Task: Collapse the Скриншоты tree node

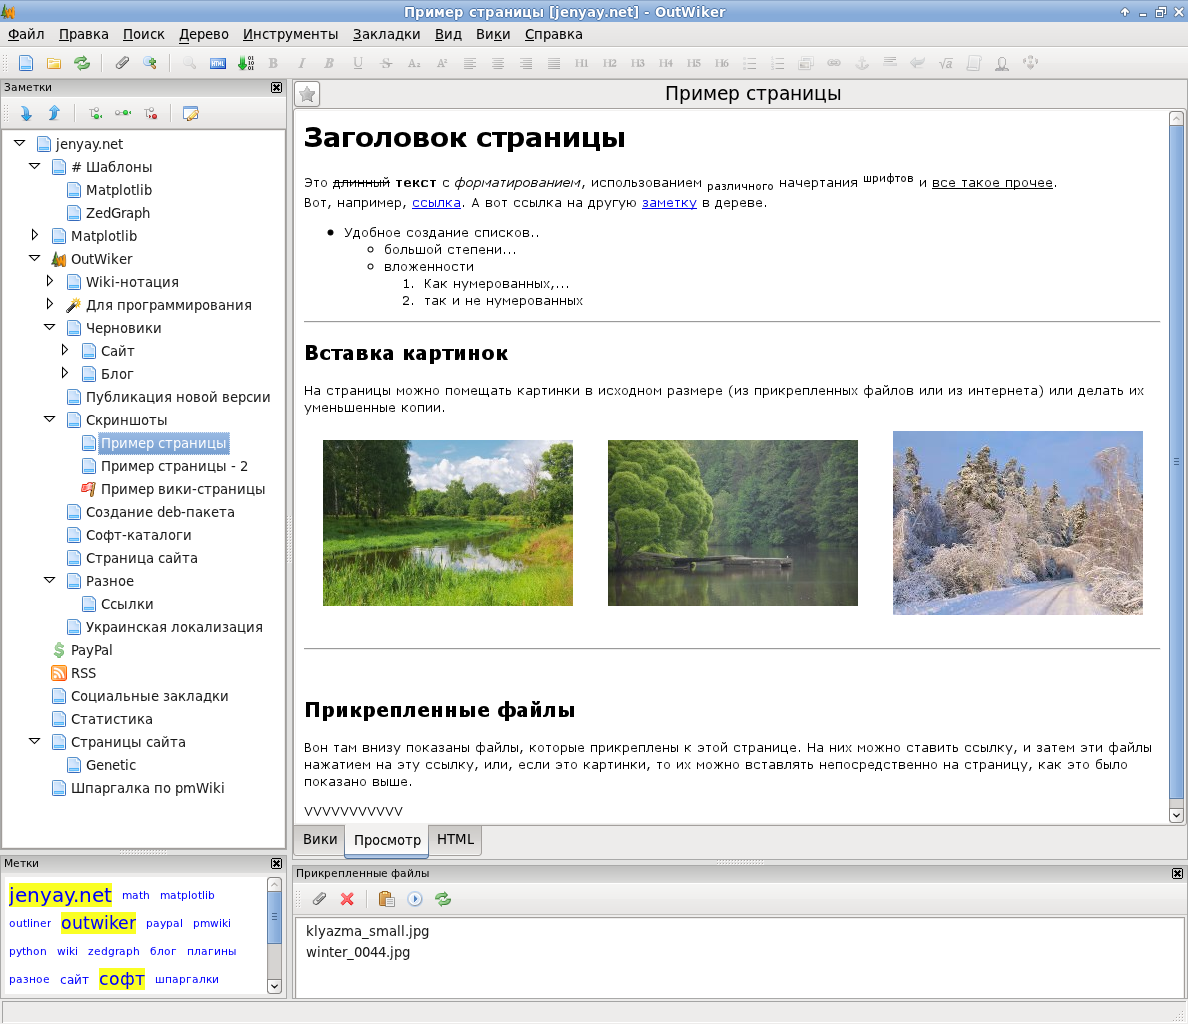Action: 50,420
